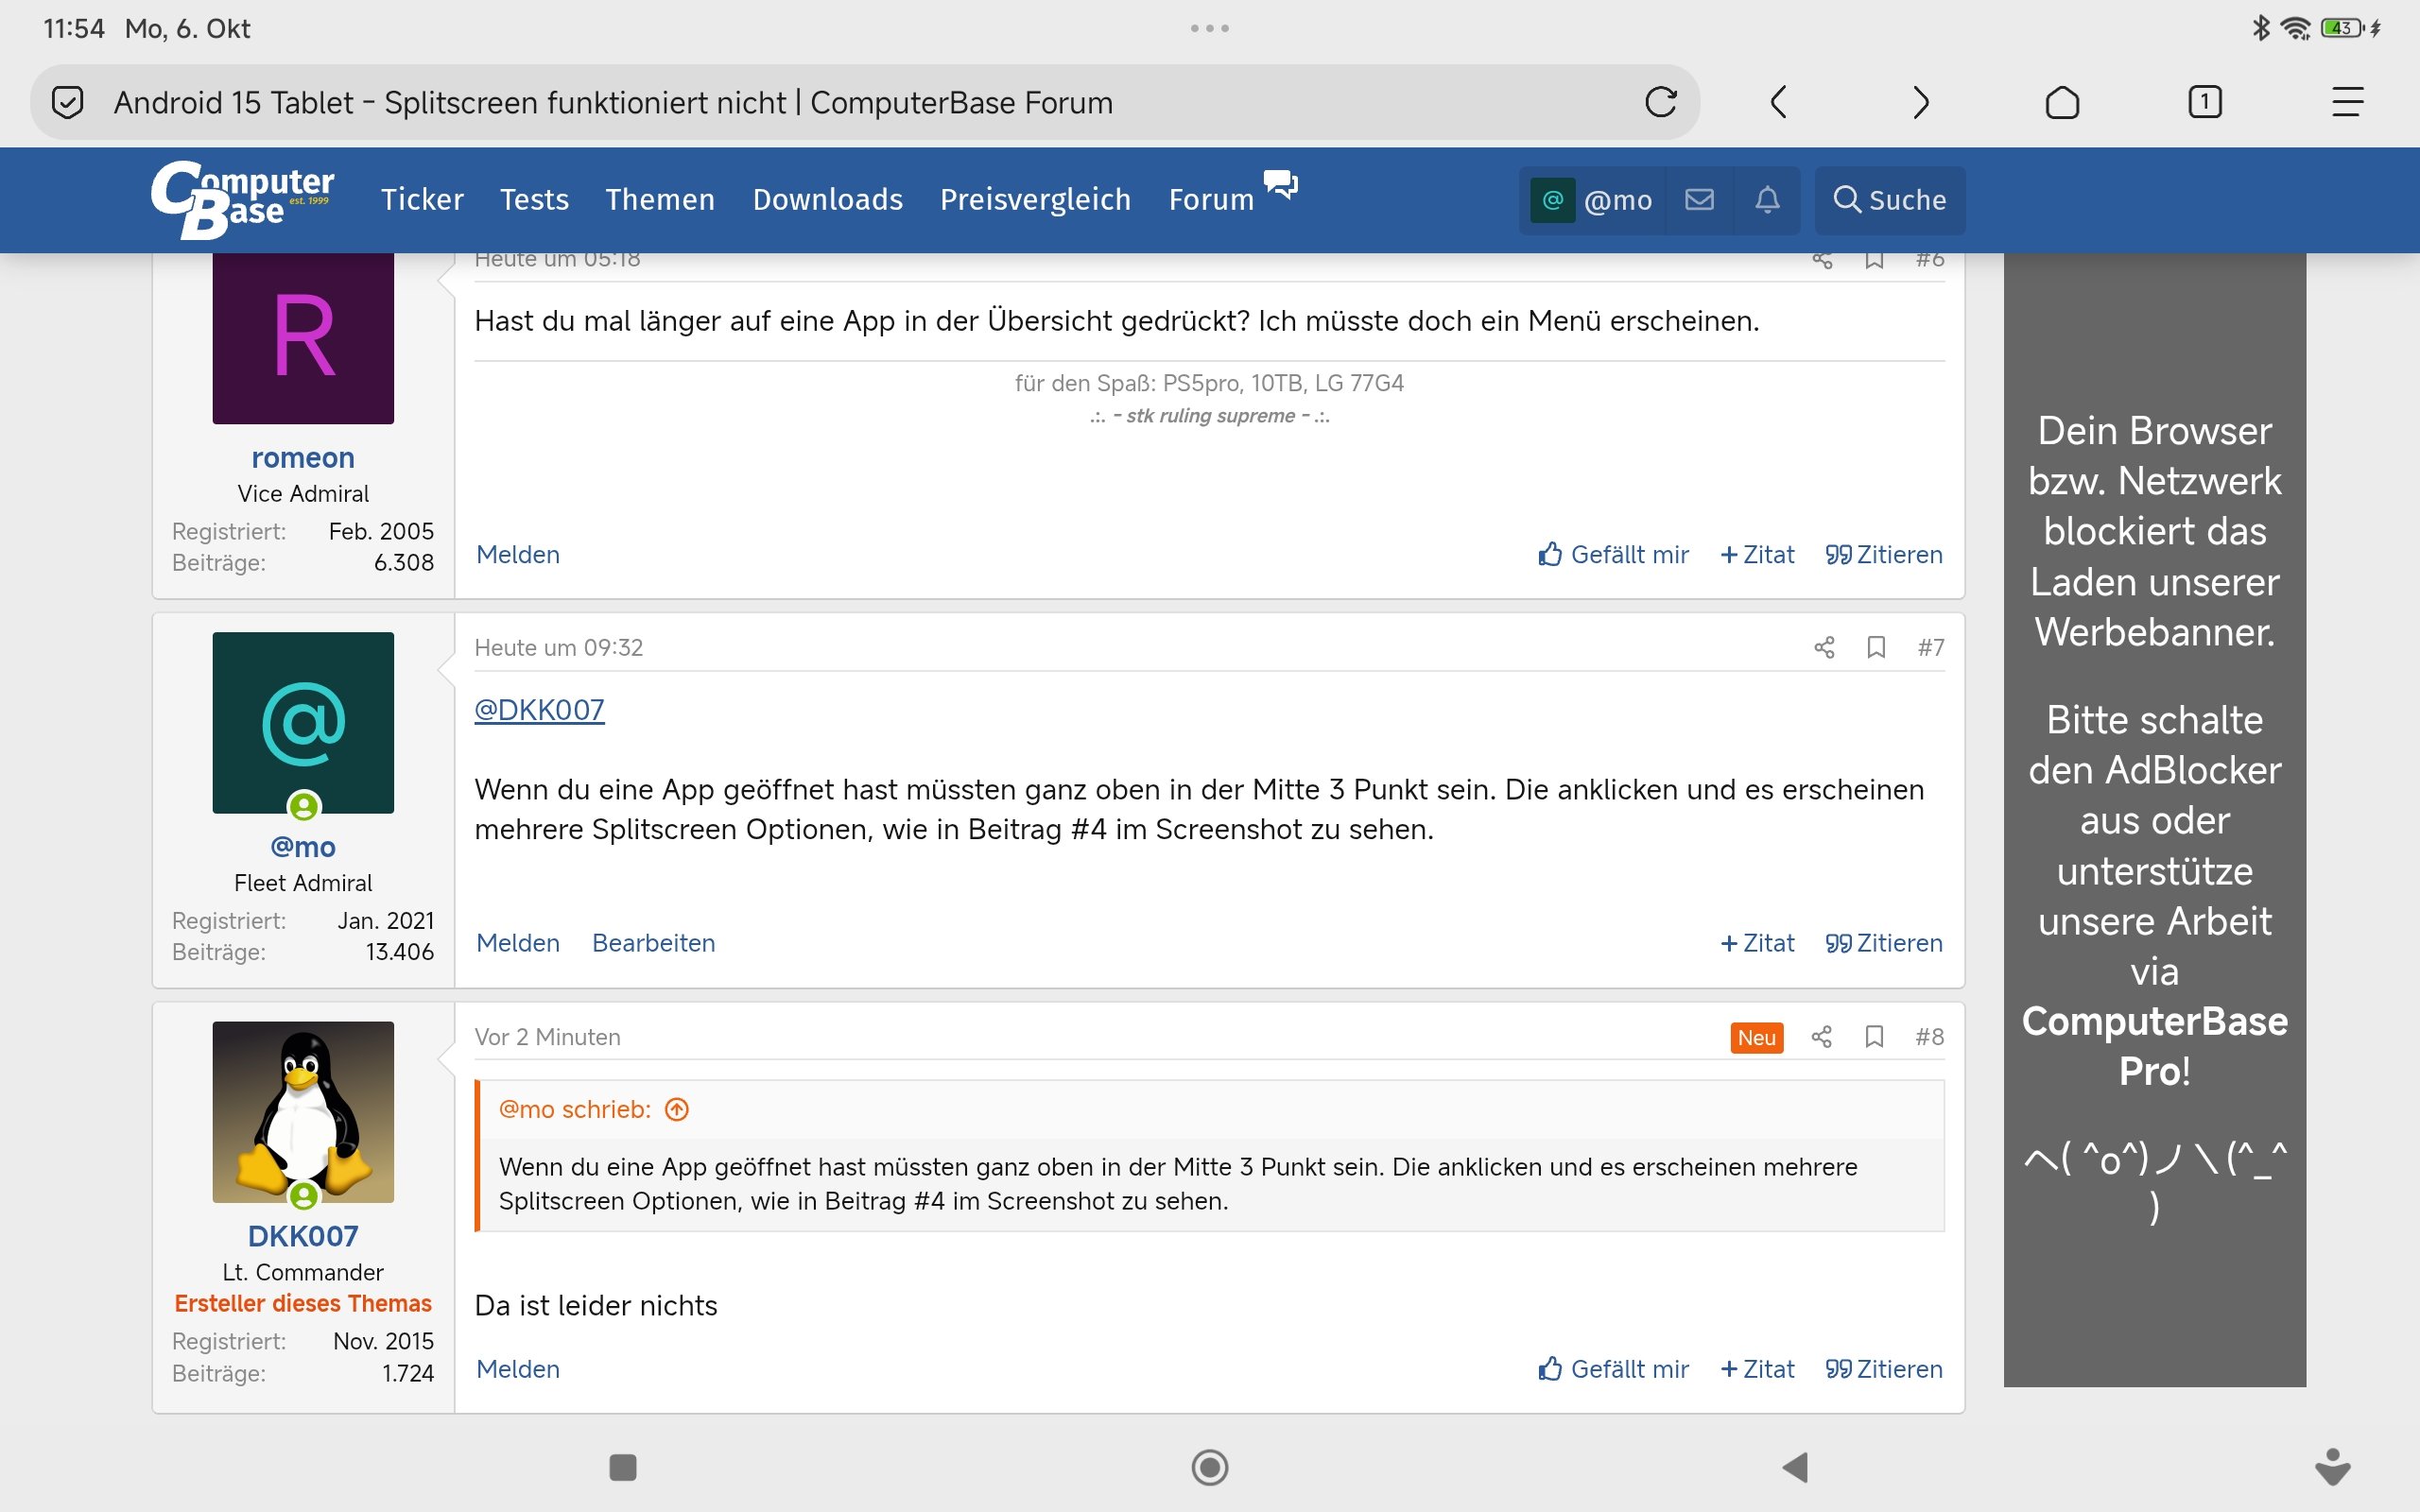Jump to quoted @mo post arrow

(x=677, y=1110)
